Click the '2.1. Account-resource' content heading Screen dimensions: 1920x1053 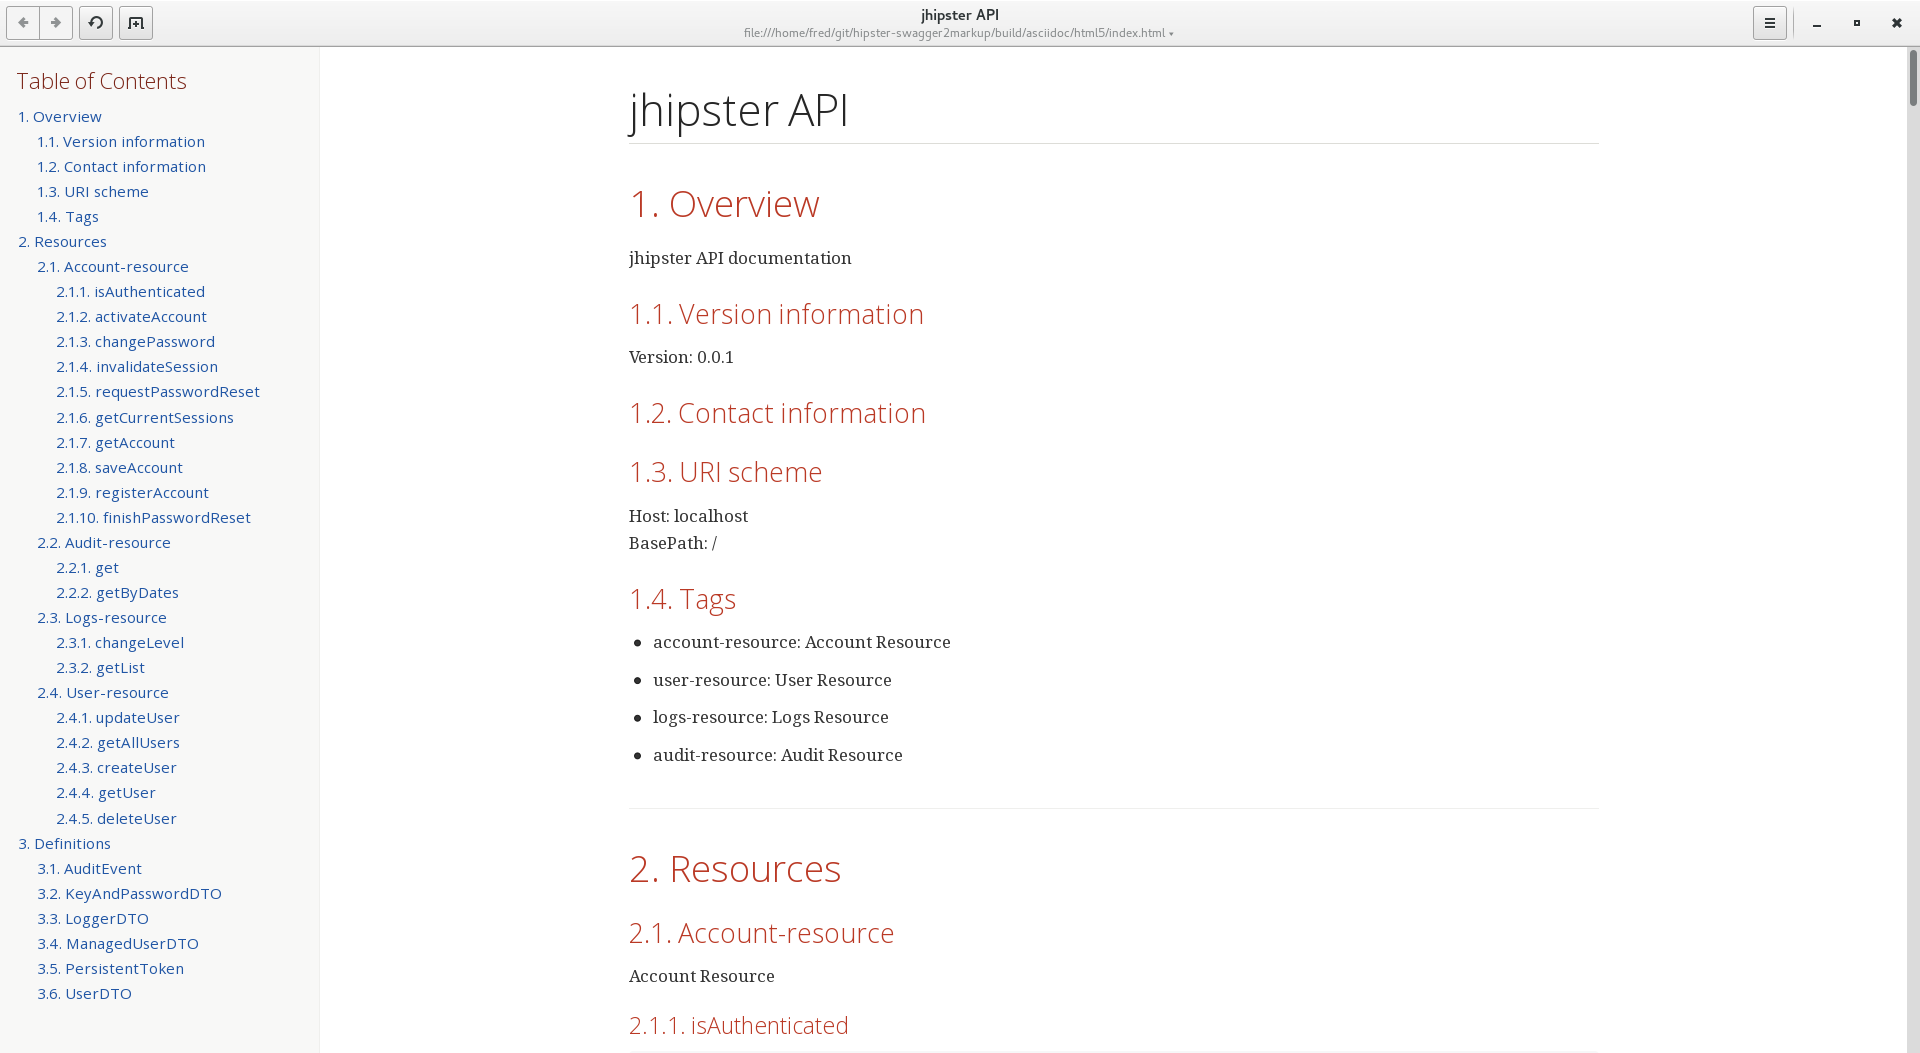click(761, 933)
